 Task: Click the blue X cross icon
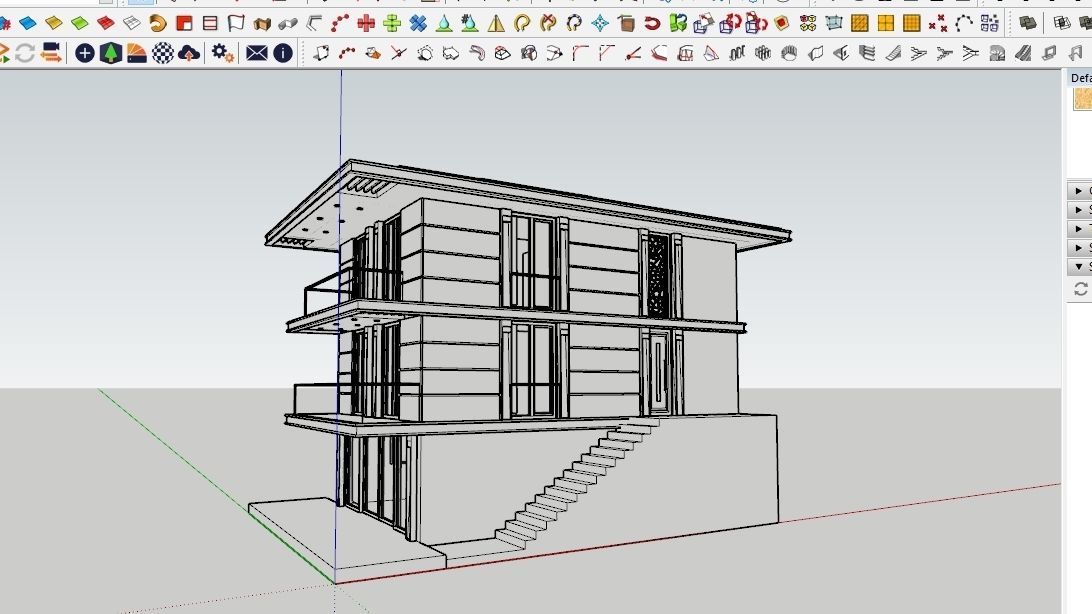click(x=418, y=24)
